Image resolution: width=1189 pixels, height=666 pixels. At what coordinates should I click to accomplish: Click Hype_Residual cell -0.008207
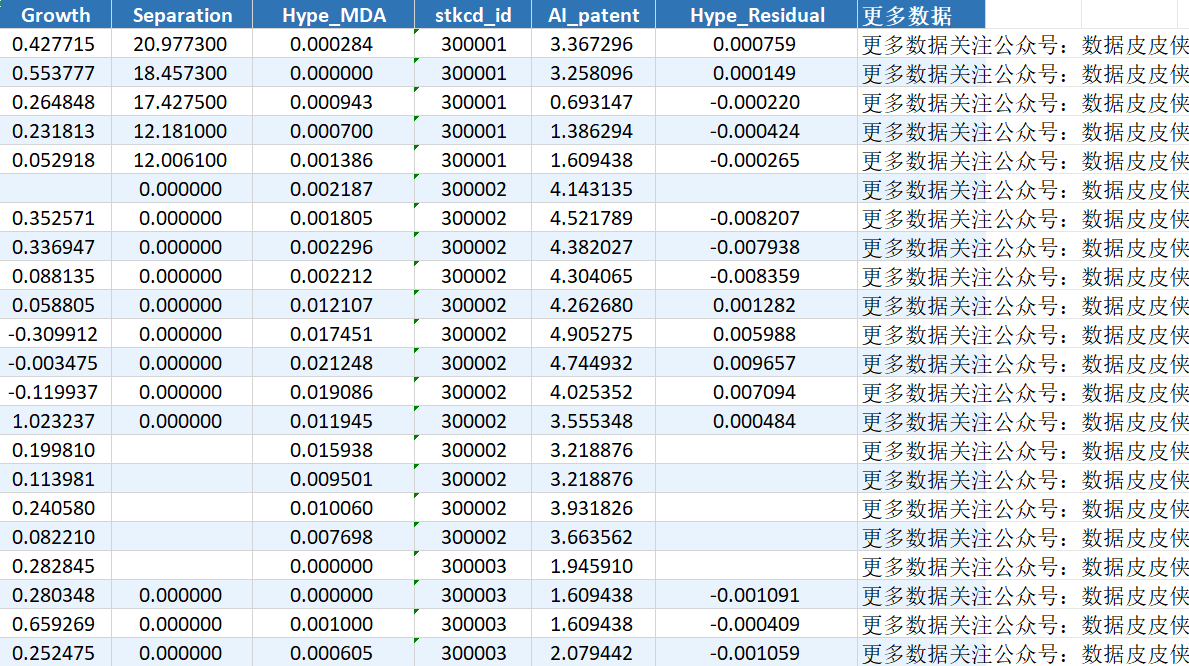(757, 218)
